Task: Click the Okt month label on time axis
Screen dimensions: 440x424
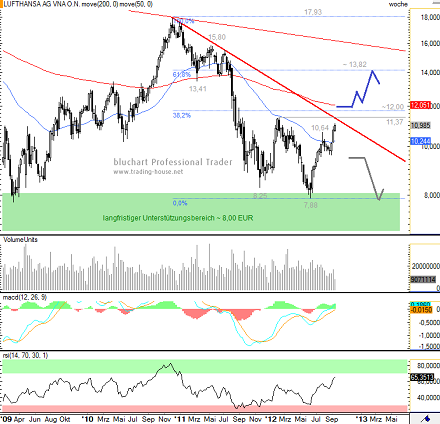Action: [65, 419]
